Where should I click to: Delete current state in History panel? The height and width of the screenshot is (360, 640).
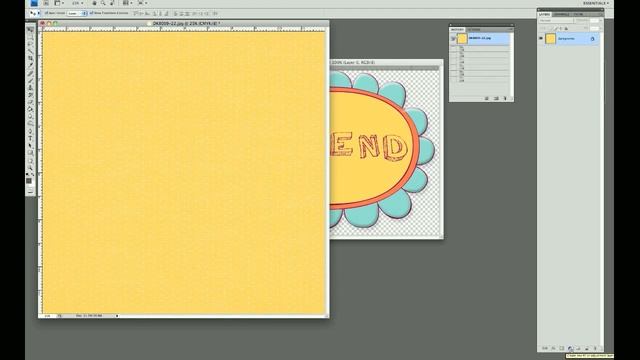click(505, 98)
